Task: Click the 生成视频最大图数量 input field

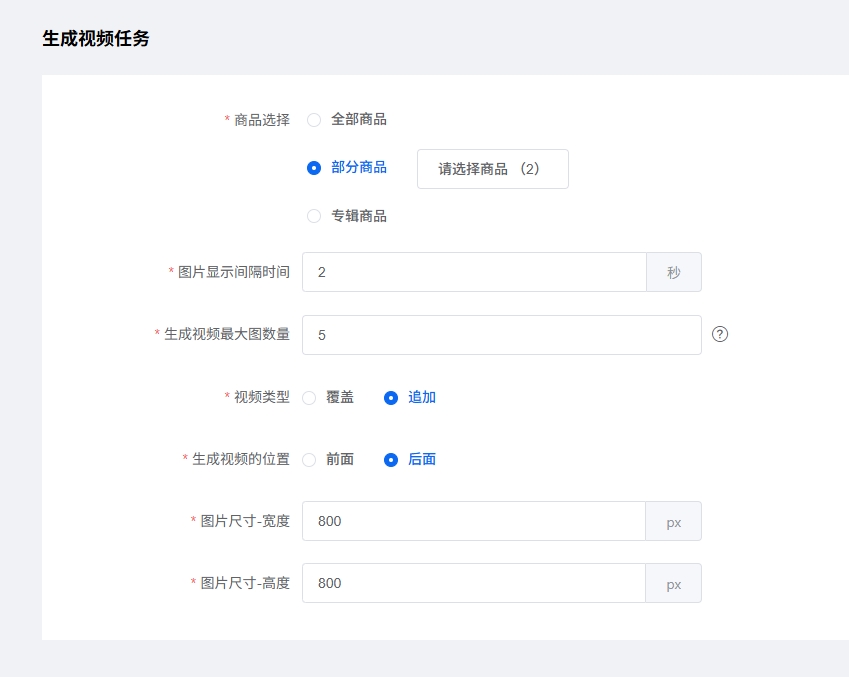Action: coord(502,335)
